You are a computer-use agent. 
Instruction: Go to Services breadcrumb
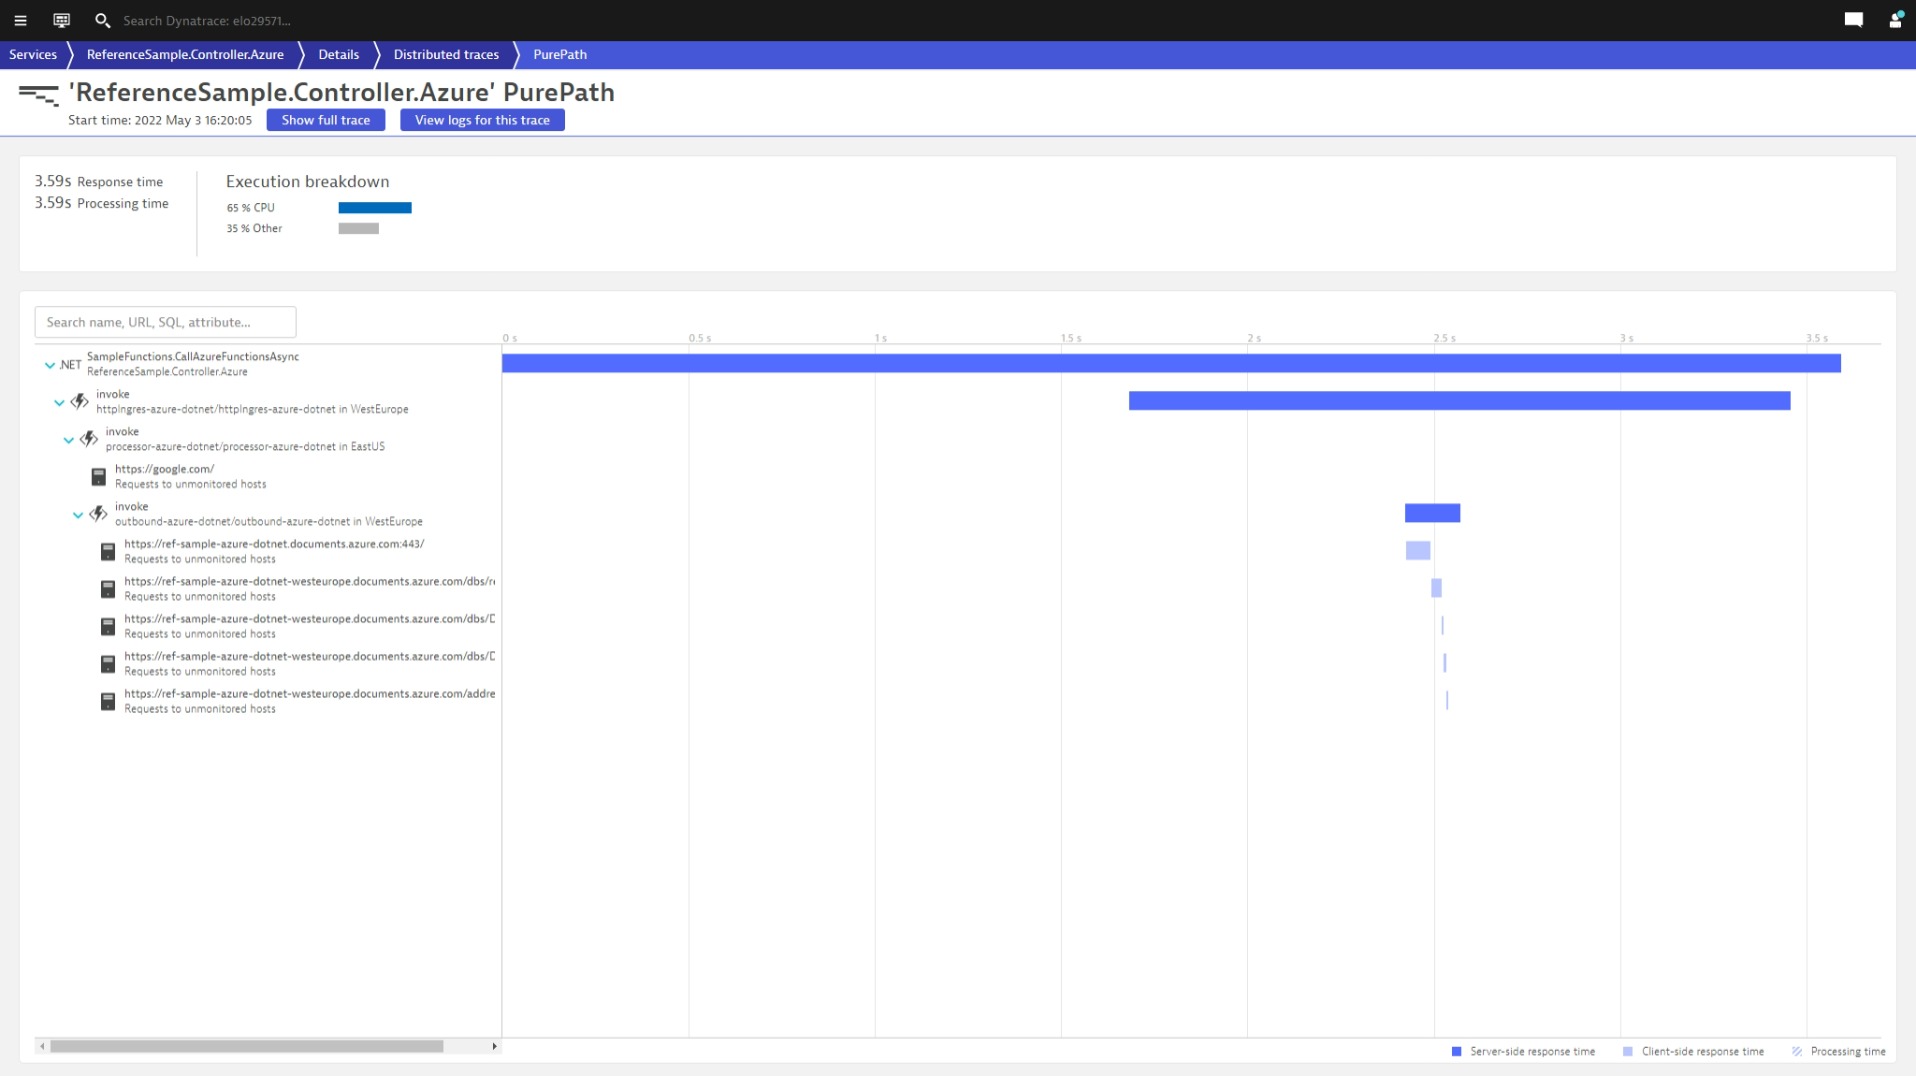(x=33, y=55)
